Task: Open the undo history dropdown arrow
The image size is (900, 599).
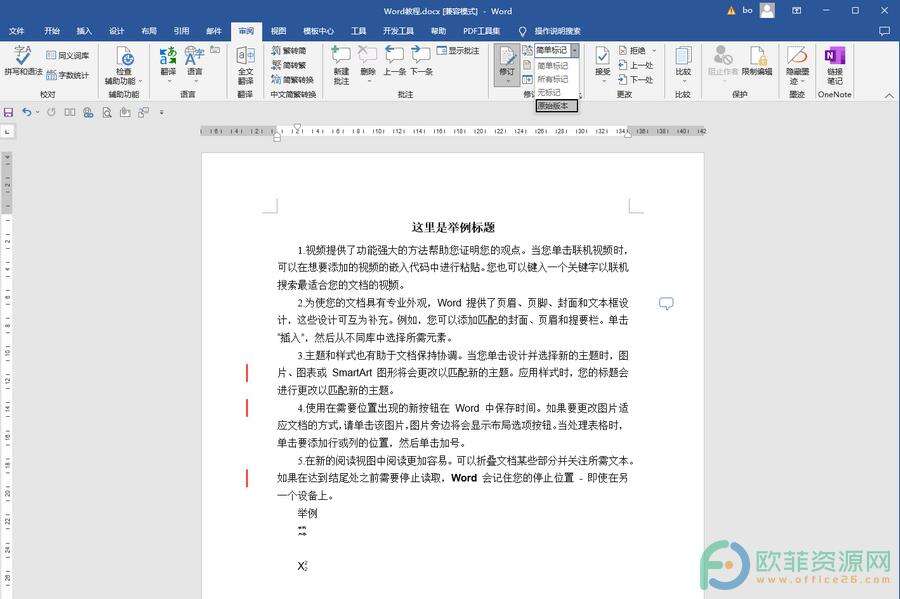Action: (38, 112)
